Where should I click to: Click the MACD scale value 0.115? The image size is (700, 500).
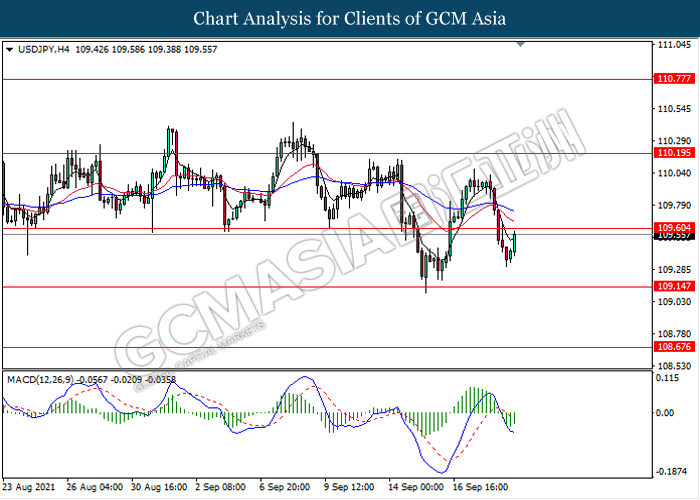[x=667, y=378]
